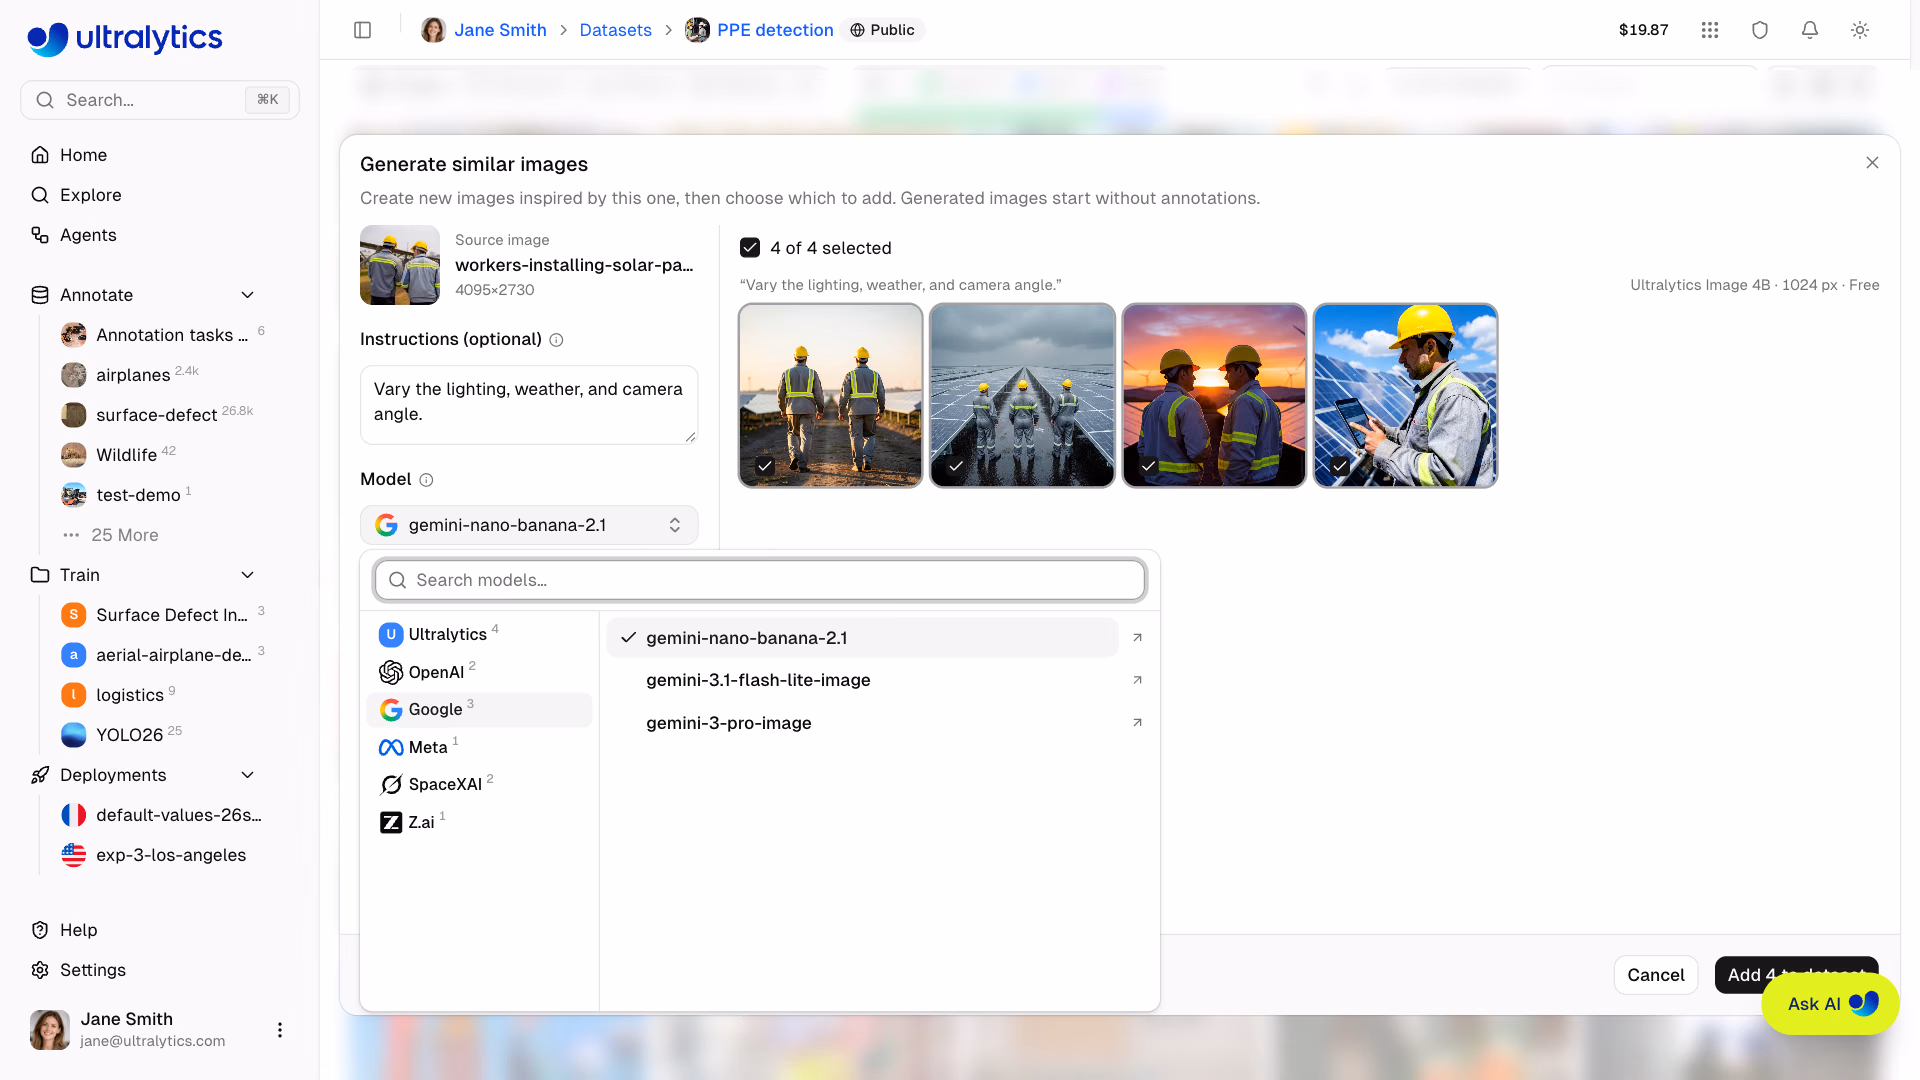Open Jane Smith account options menu
1920x1080 pixels.
[x=280, y=1030]
